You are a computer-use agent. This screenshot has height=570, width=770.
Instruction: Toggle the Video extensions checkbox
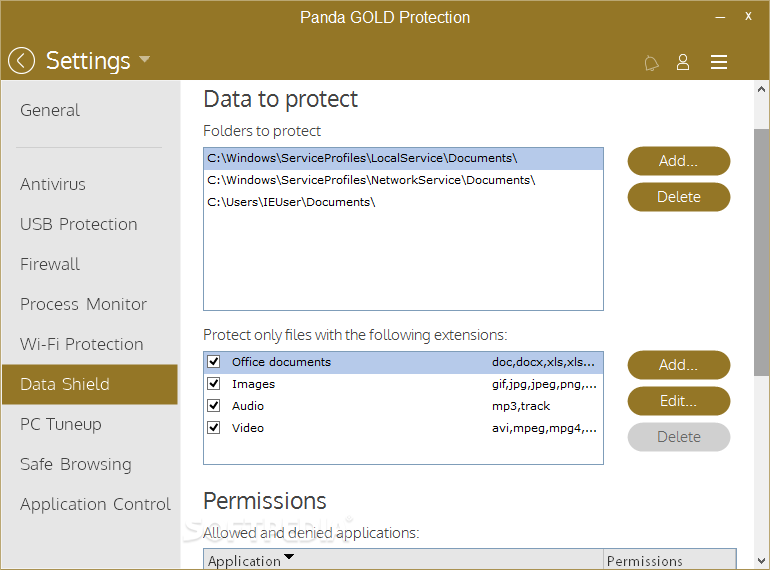(x=214, y=428)
